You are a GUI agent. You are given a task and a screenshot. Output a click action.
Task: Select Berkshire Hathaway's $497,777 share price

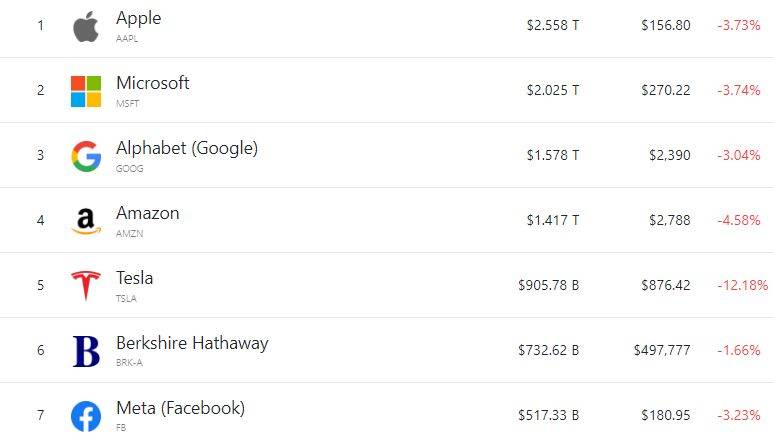click(x=661, y=350)
